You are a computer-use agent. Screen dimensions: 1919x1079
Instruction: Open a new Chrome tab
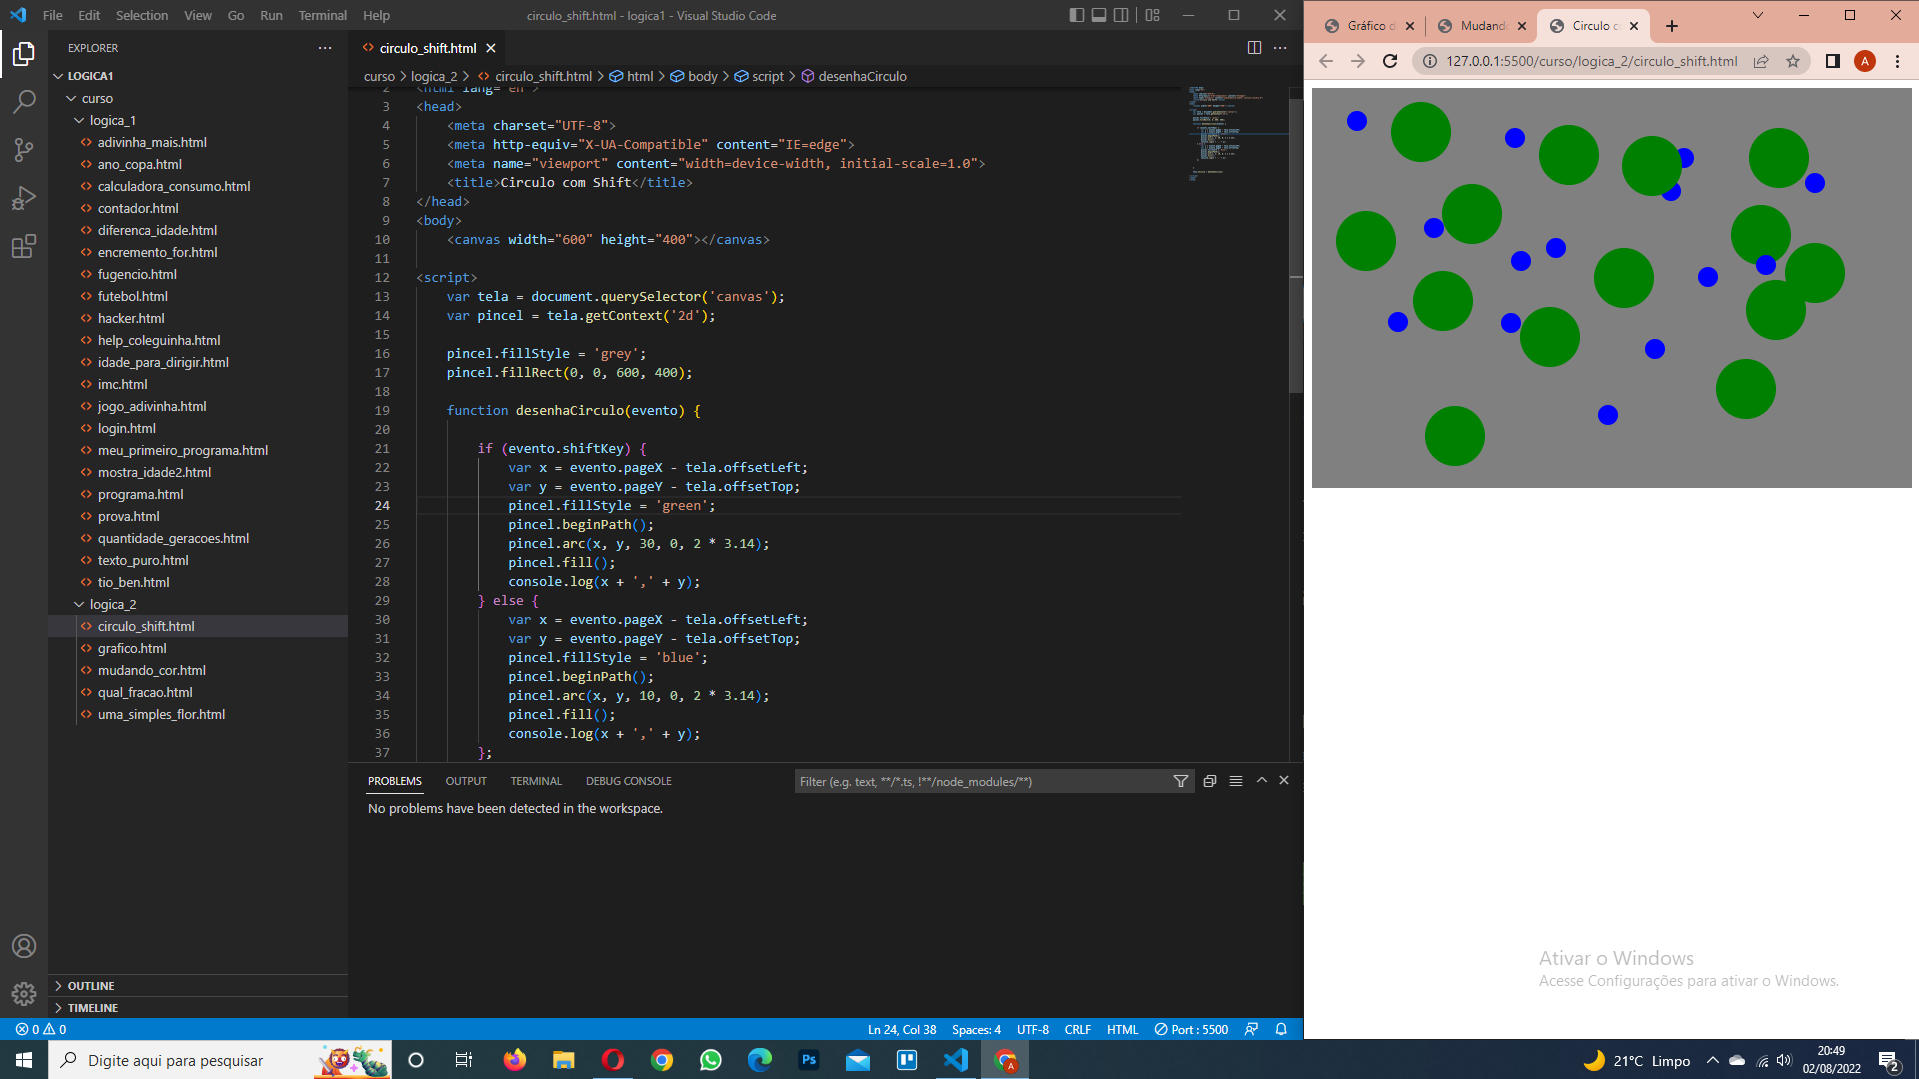[x=1672, y=26]
